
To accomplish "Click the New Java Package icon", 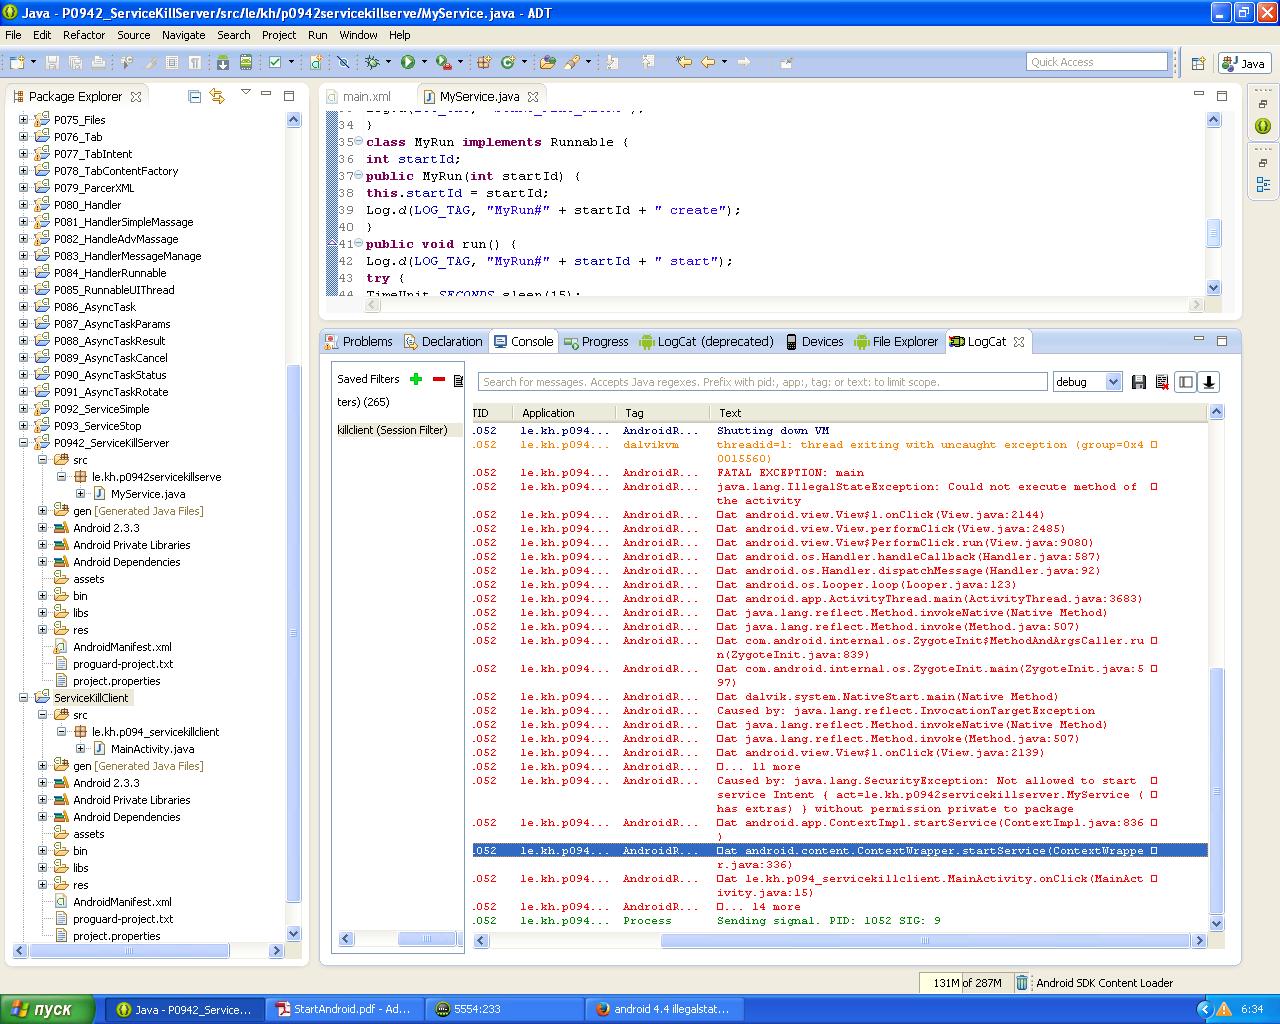I will point(483,62).
